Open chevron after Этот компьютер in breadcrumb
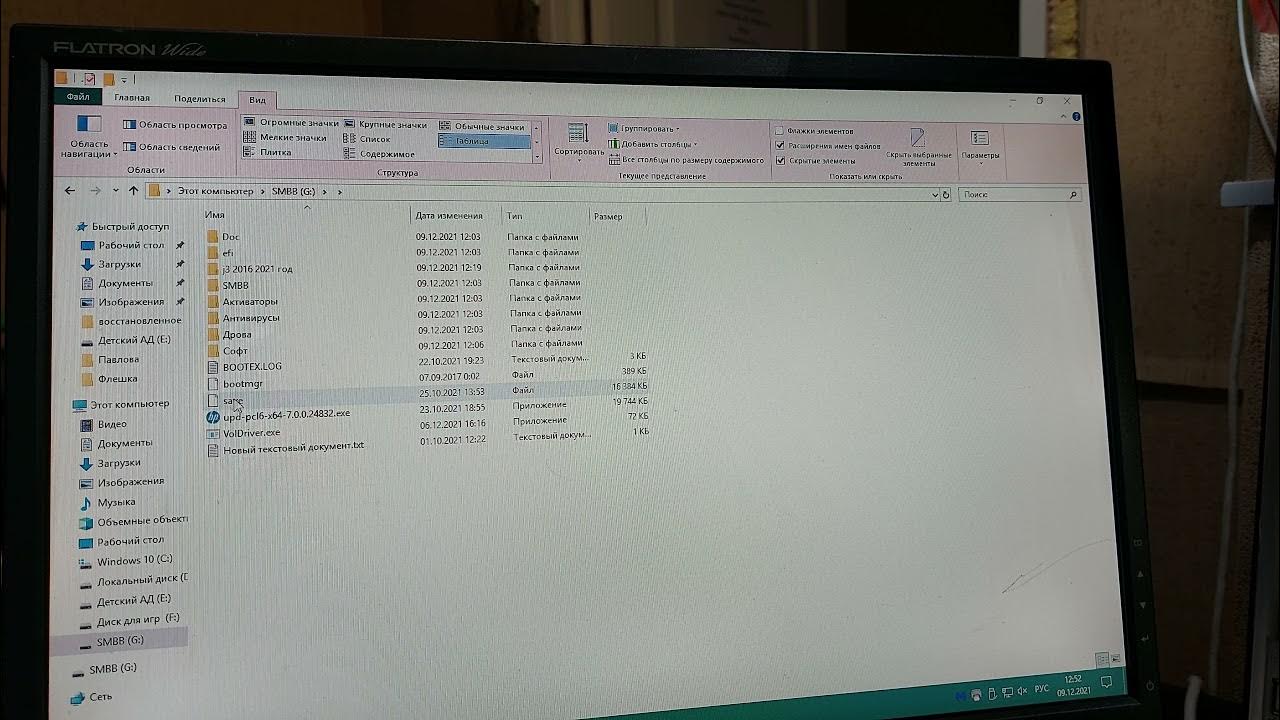This screenshot has height=720, width=1280. click(x=263, y=191)
